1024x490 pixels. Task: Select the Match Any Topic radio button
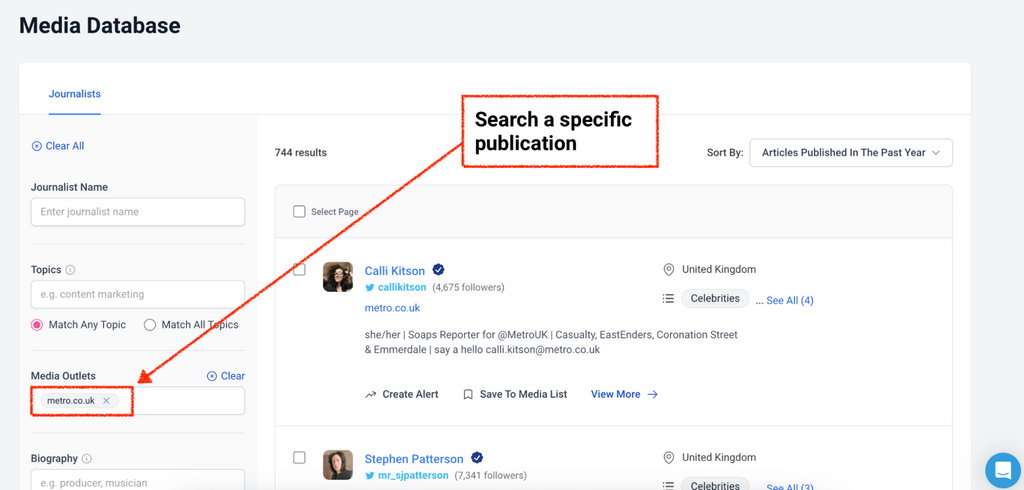tap(38, 325)
